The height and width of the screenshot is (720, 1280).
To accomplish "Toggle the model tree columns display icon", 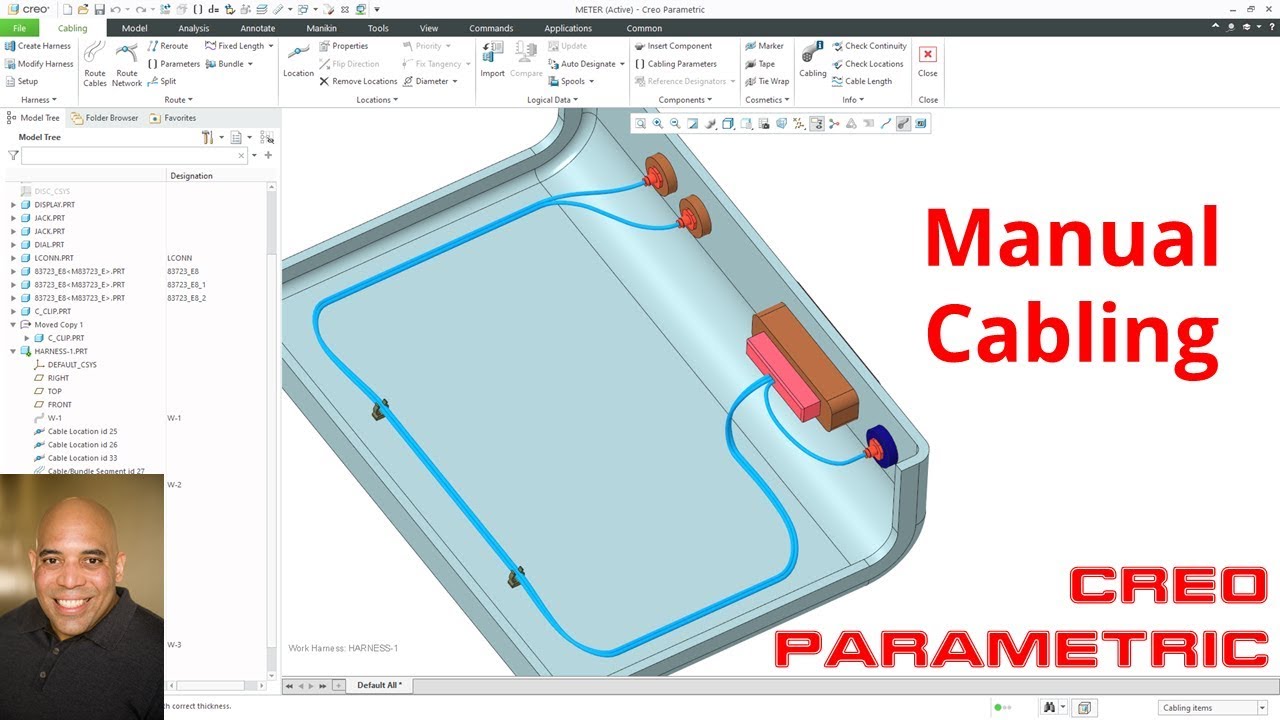I will coord(267,137).
